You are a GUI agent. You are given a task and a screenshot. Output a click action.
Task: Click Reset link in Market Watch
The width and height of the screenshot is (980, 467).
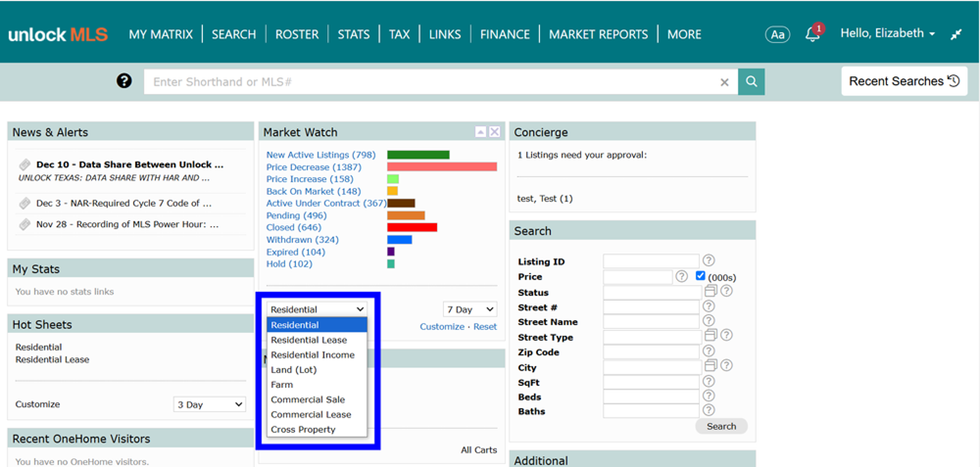coord(485,326)
